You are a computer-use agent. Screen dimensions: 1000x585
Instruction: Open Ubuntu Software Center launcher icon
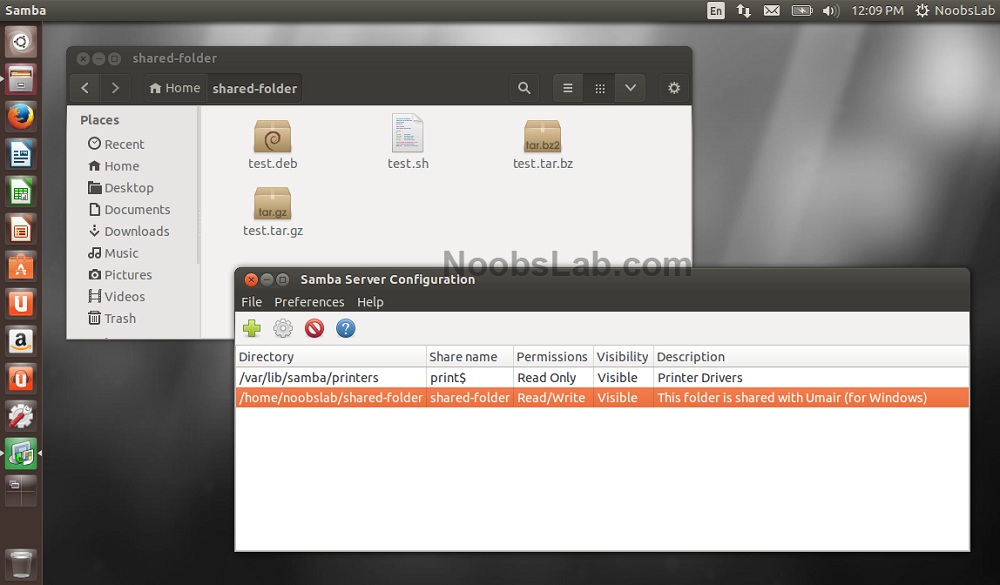(x=21, y=267)
